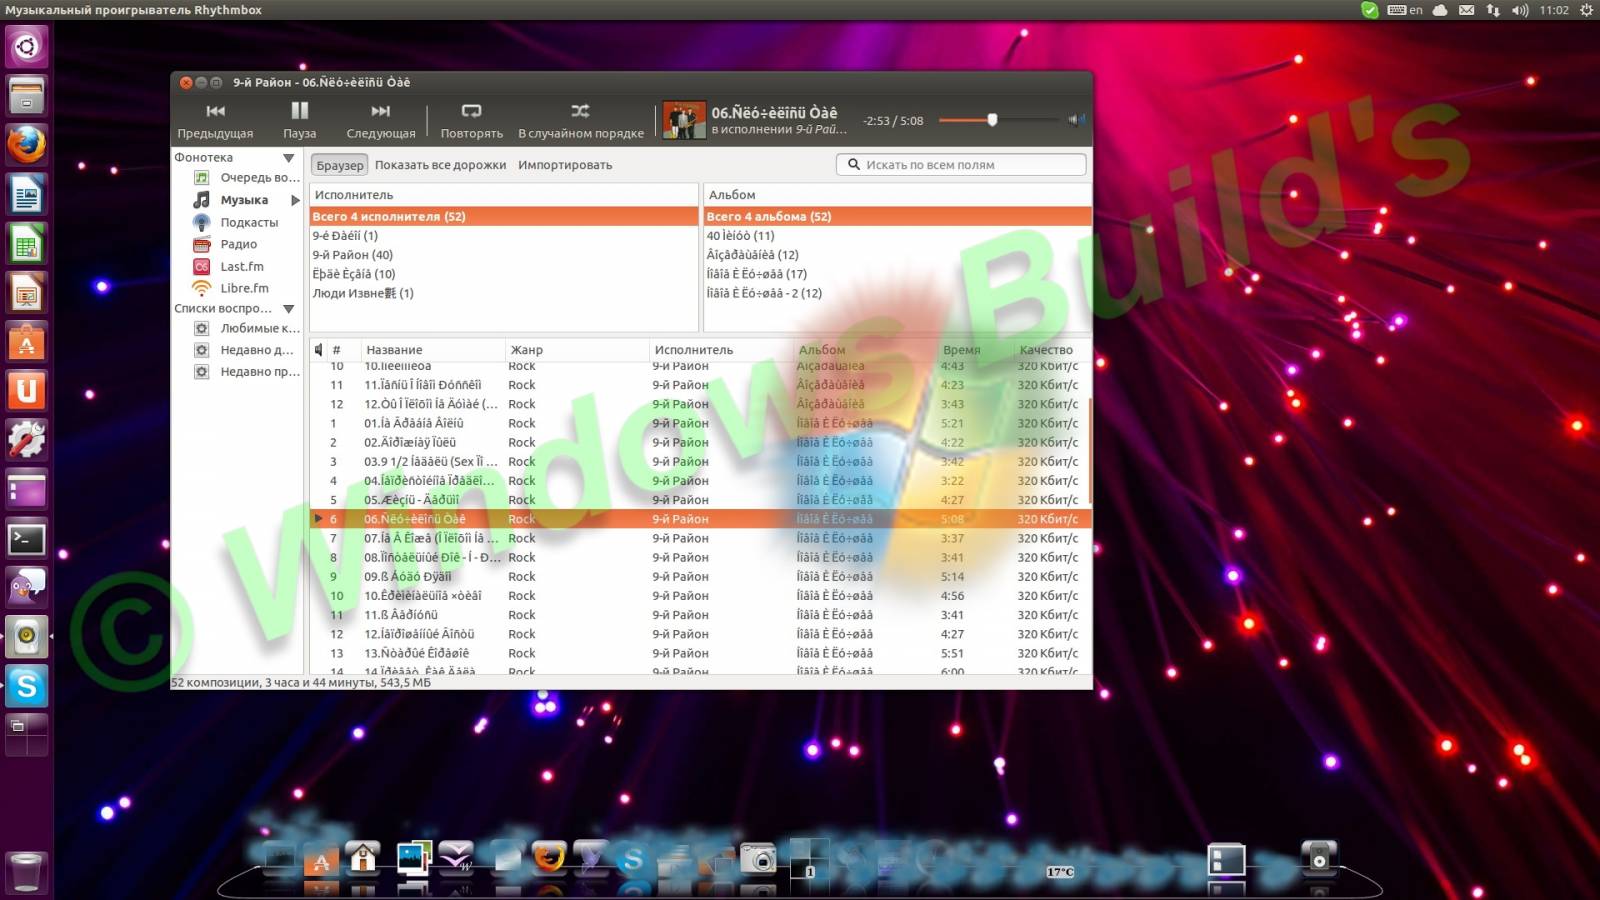Sort by the # track number column
The image size is (1600, 900).
click(x=343, y=350)
